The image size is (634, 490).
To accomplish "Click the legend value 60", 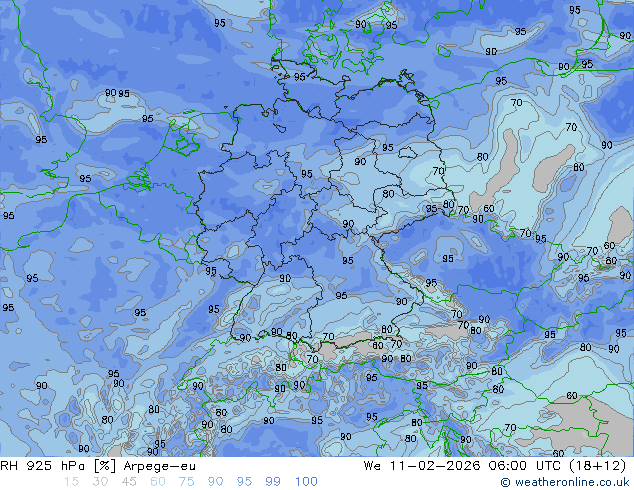I will pos(158,482).
